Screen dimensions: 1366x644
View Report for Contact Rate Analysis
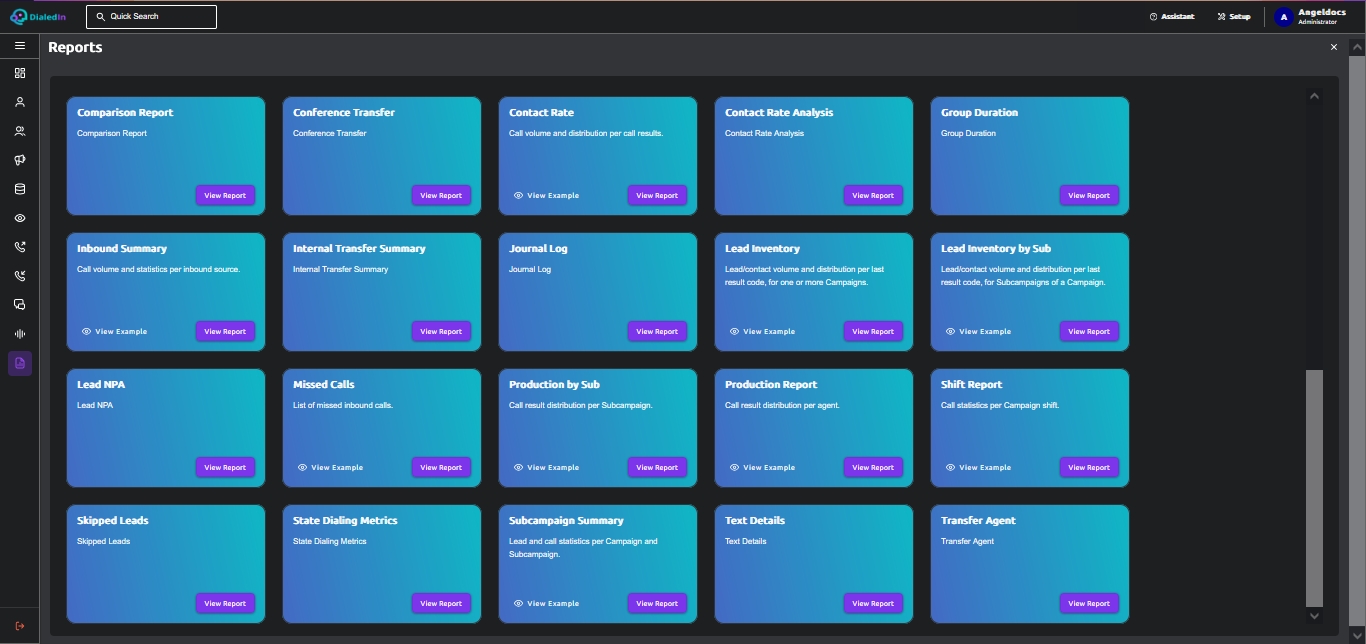pos(873,196)
